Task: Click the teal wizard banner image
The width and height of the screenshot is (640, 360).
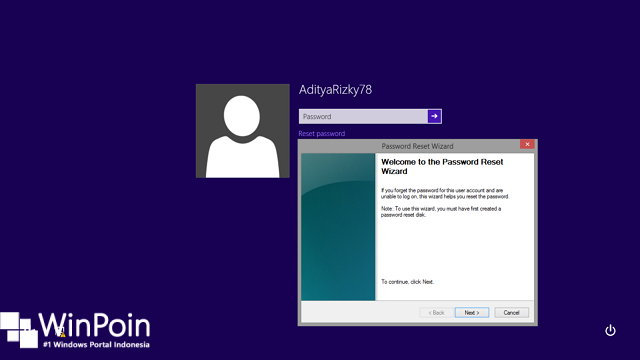Action: click(338, 227)
